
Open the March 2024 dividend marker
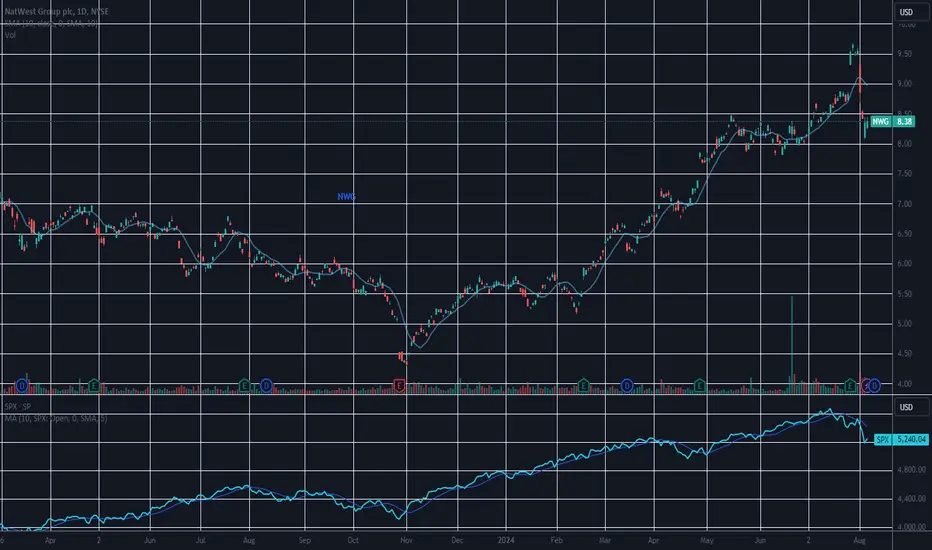tap(627, 386)
